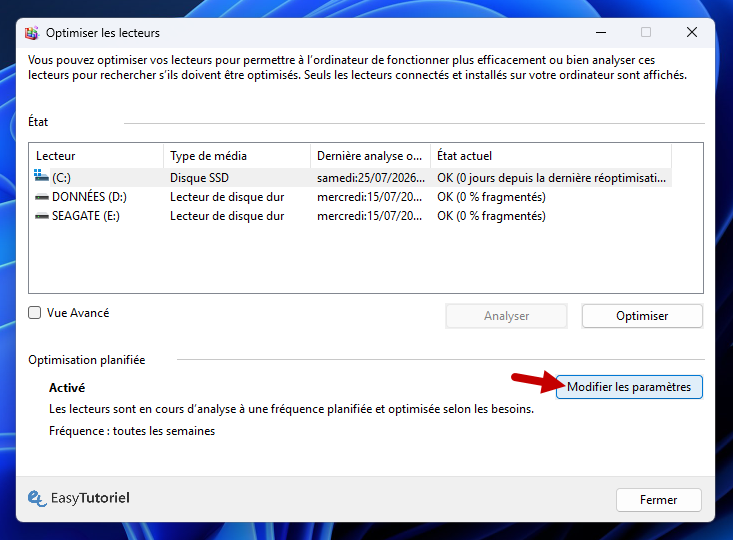
Task: Select the (C:) SSD drive icon
Action: click(x=41, y=176)
